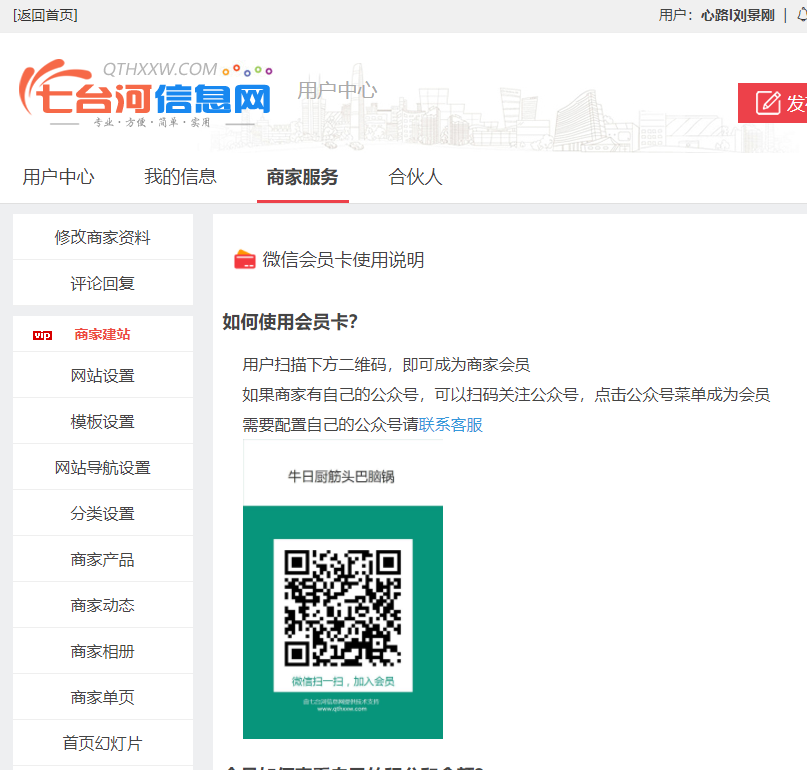The width and height of the screenshot is (807, 770).
Task: Open the 合伙人 tab
Action: pyautogui.click(x=415, y=177)
